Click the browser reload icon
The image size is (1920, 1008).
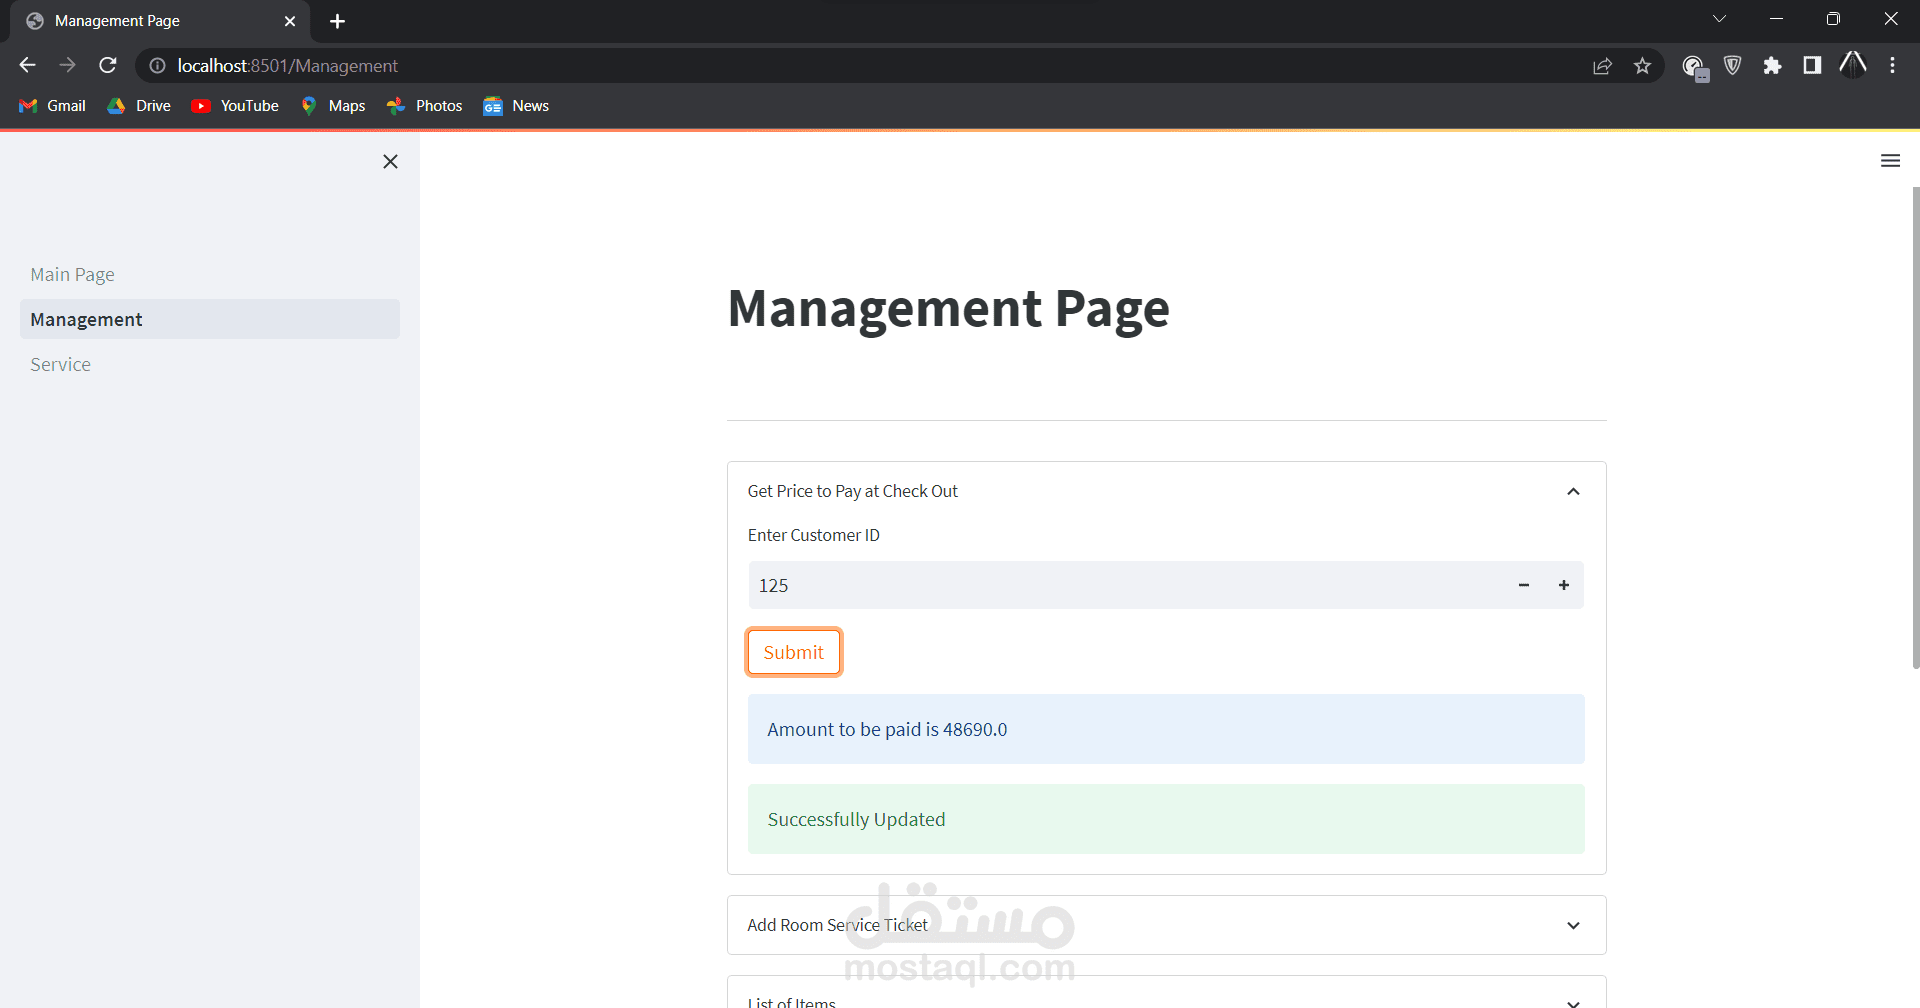pos(108,65)
